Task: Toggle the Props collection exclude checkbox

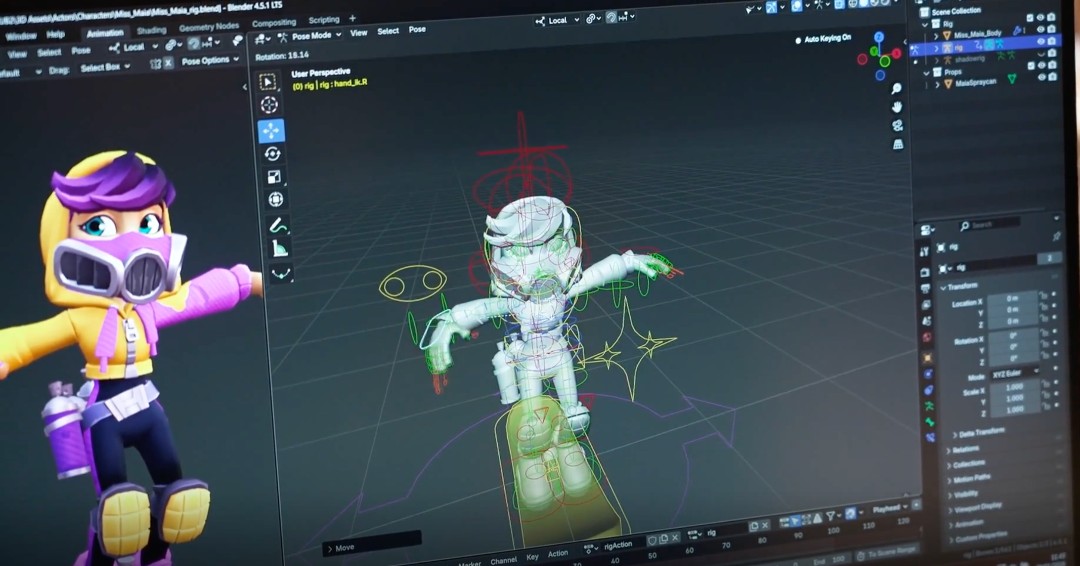Action: click(x=1030, y=66)
